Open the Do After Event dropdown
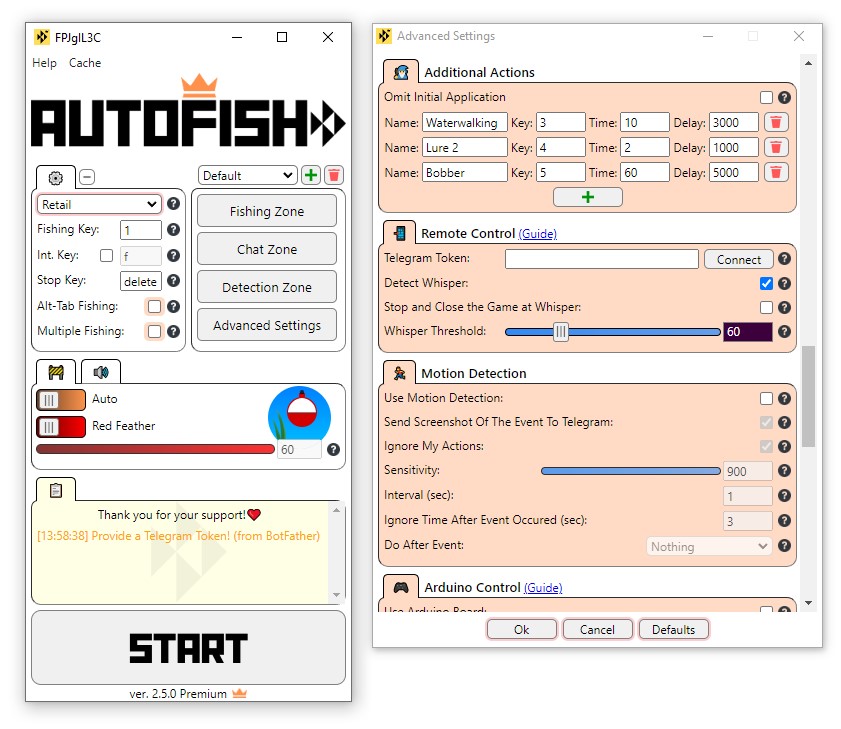The image size is (841, 729). 709,547
